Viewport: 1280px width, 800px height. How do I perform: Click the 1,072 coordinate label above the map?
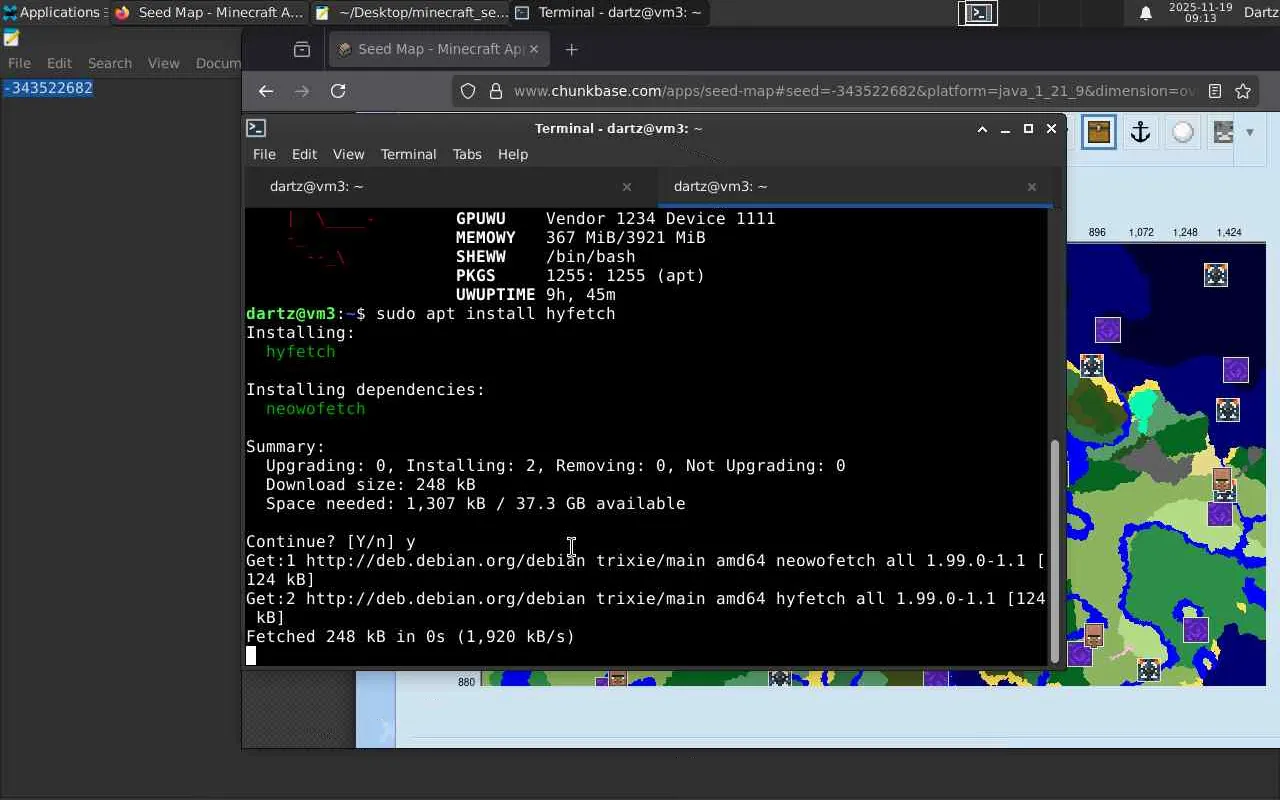pos(1141,232)
